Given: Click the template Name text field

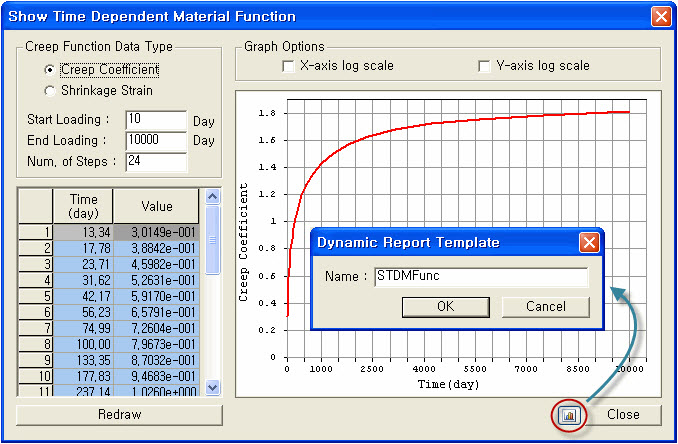Looking at the screenshot, I should tap(480, 278).
